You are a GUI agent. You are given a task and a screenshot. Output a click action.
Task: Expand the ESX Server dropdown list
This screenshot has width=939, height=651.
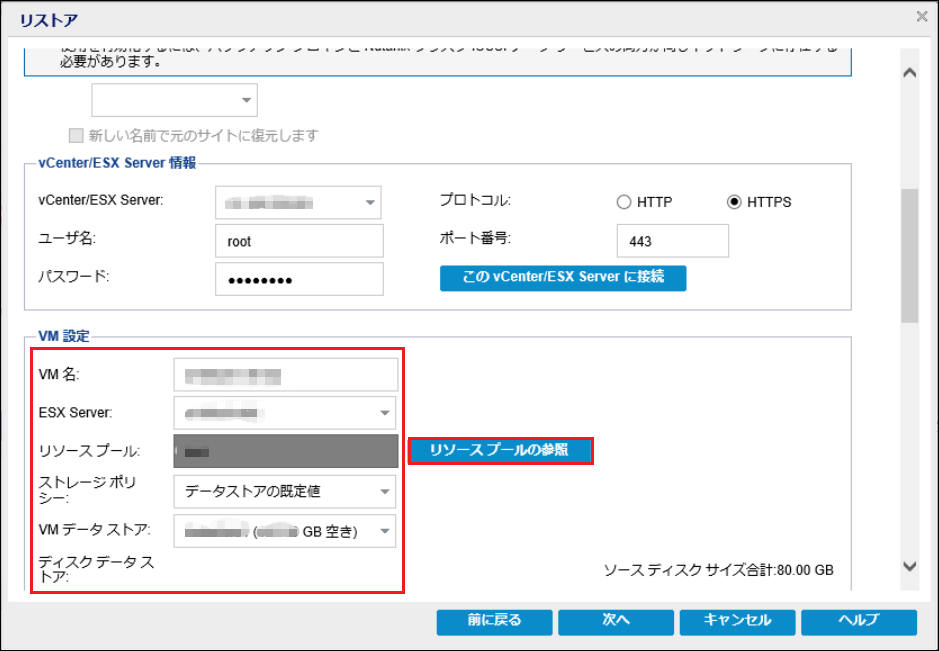point(384,412)
